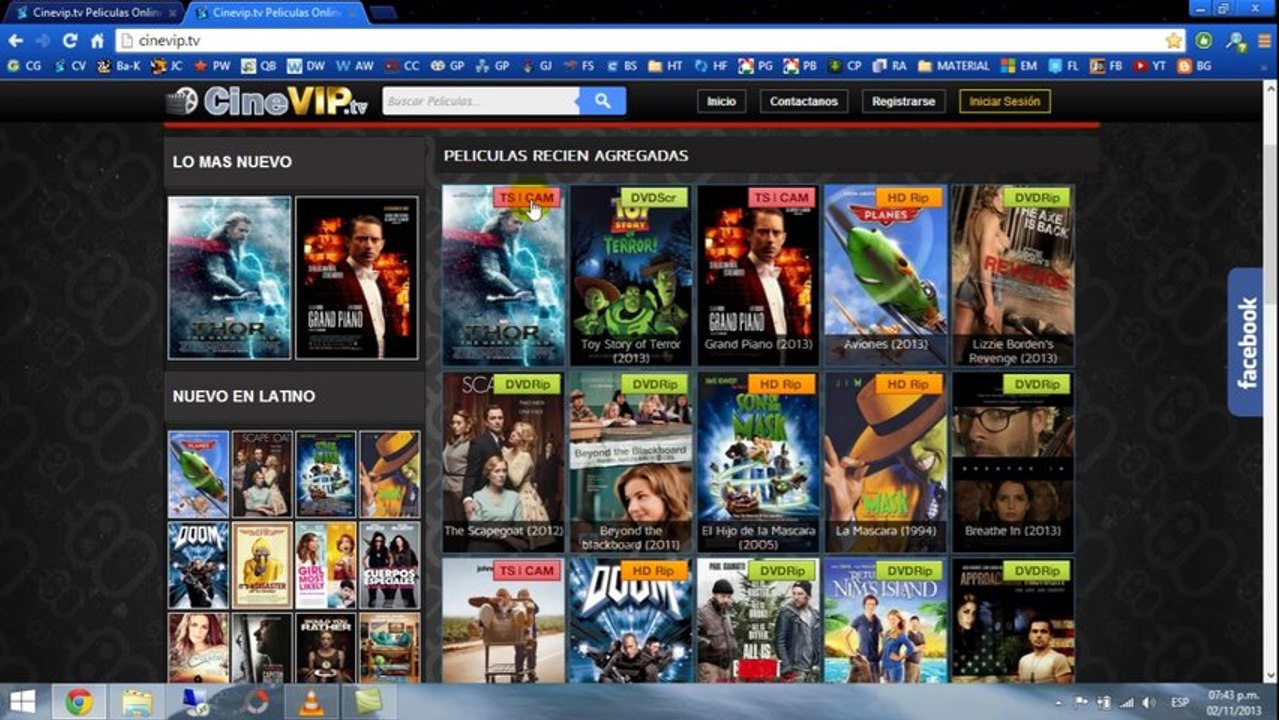Open VLC media player from taskbar
This screenshot has width=1279, height=720.
click(312, 702)
